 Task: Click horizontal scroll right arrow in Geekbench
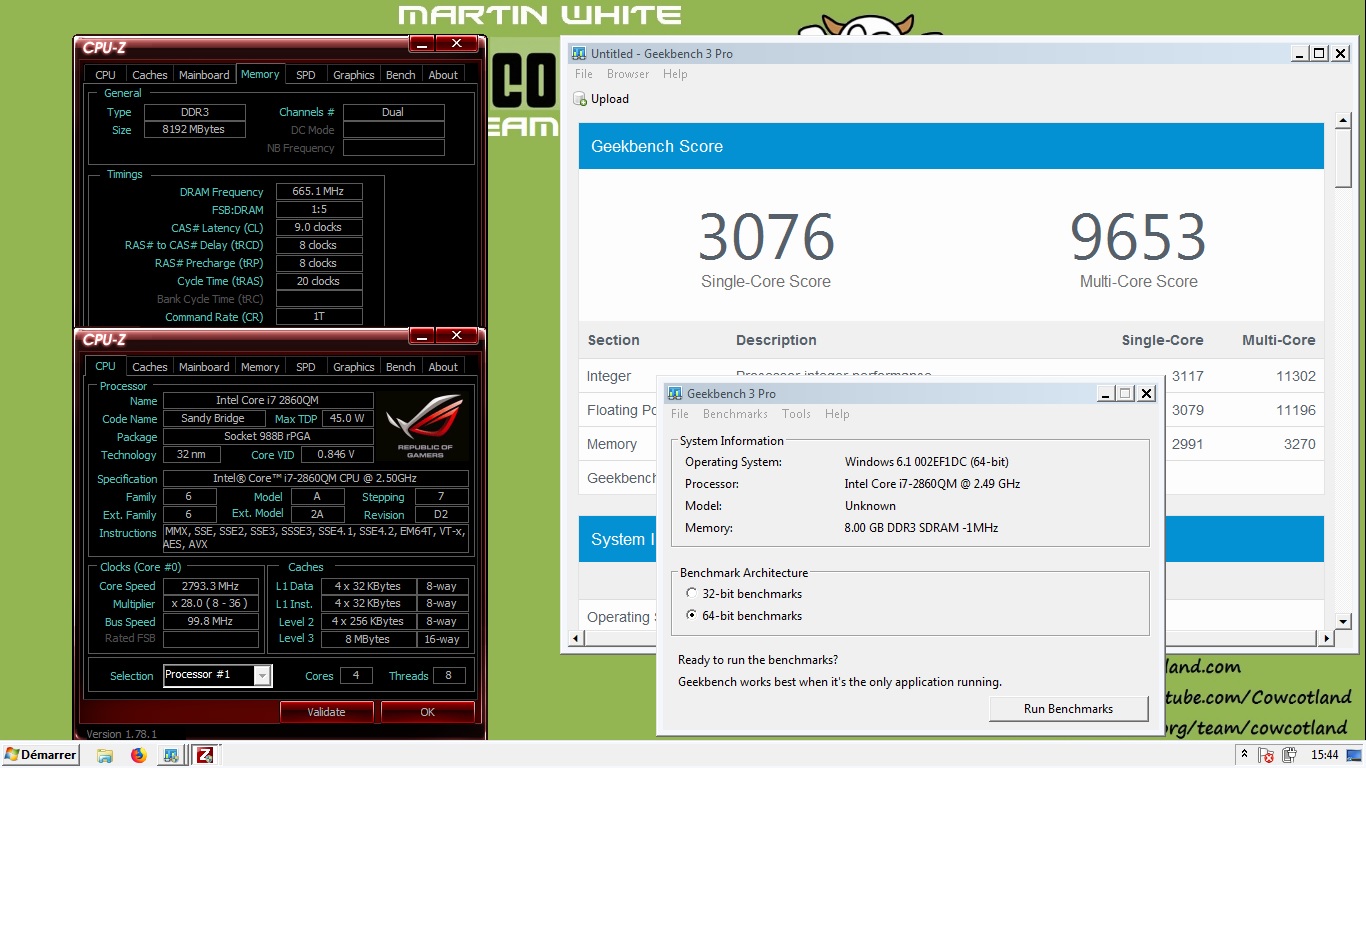[x=1327, y=638]
